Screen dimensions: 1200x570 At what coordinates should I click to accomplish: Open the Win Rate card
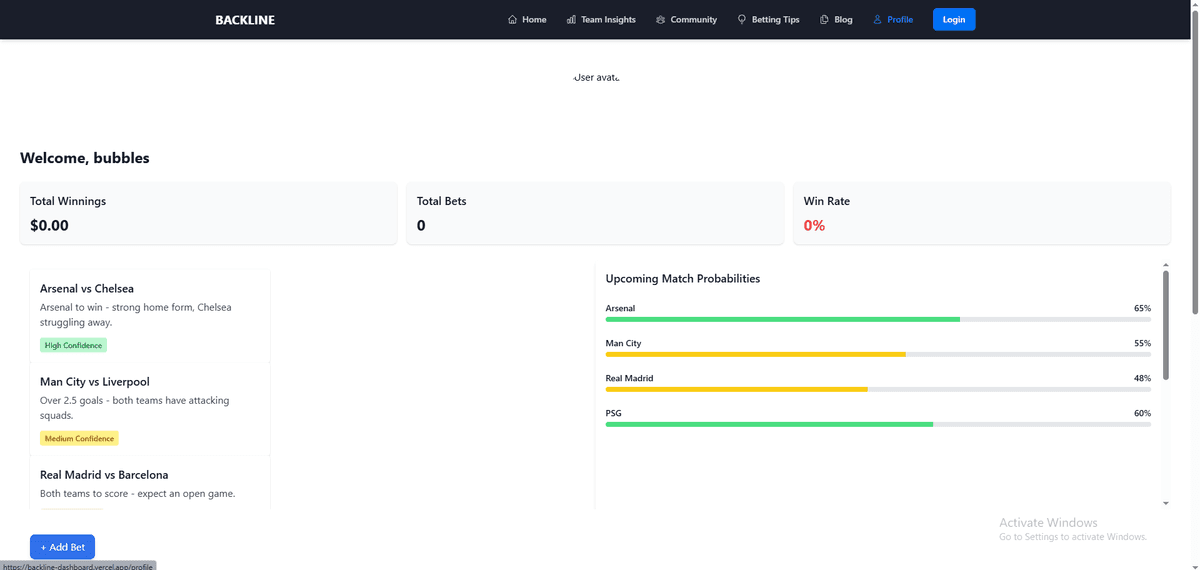click(981, 213)
